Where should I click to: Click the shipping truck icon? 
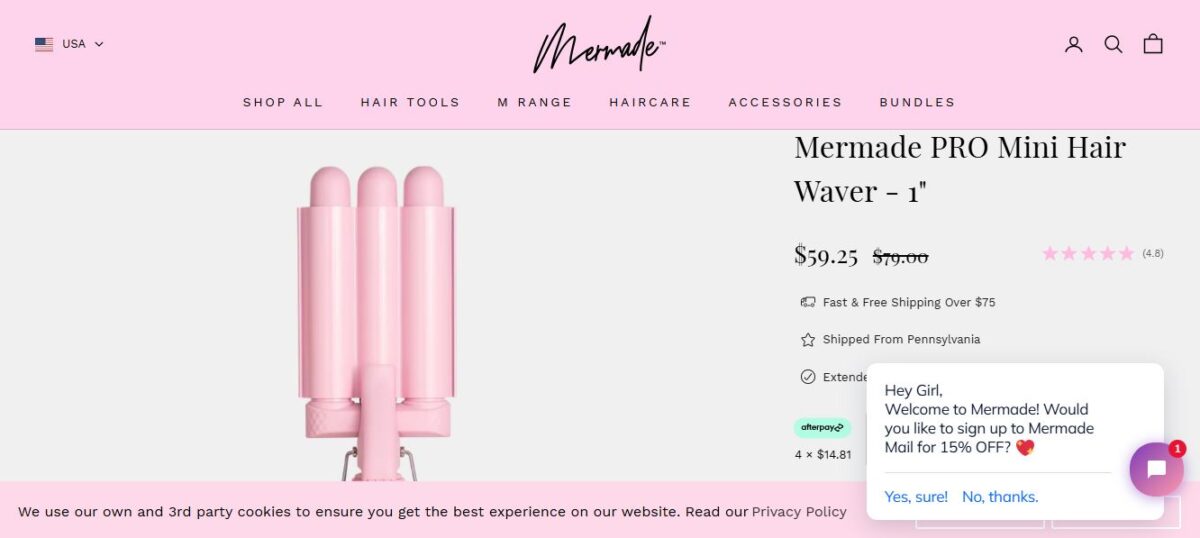click(808, 302)
